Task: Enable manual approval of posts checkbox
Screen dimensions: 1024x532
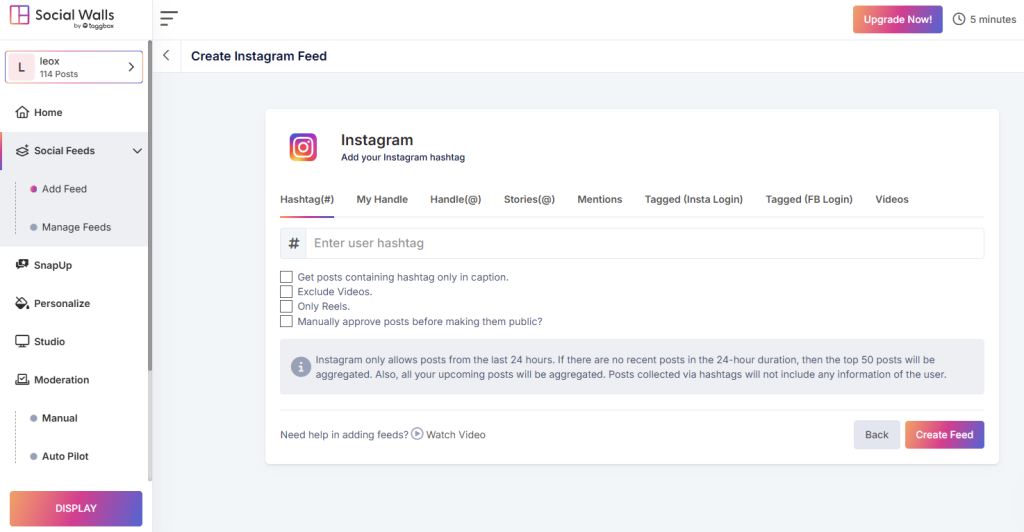Action: click(287, 322)
